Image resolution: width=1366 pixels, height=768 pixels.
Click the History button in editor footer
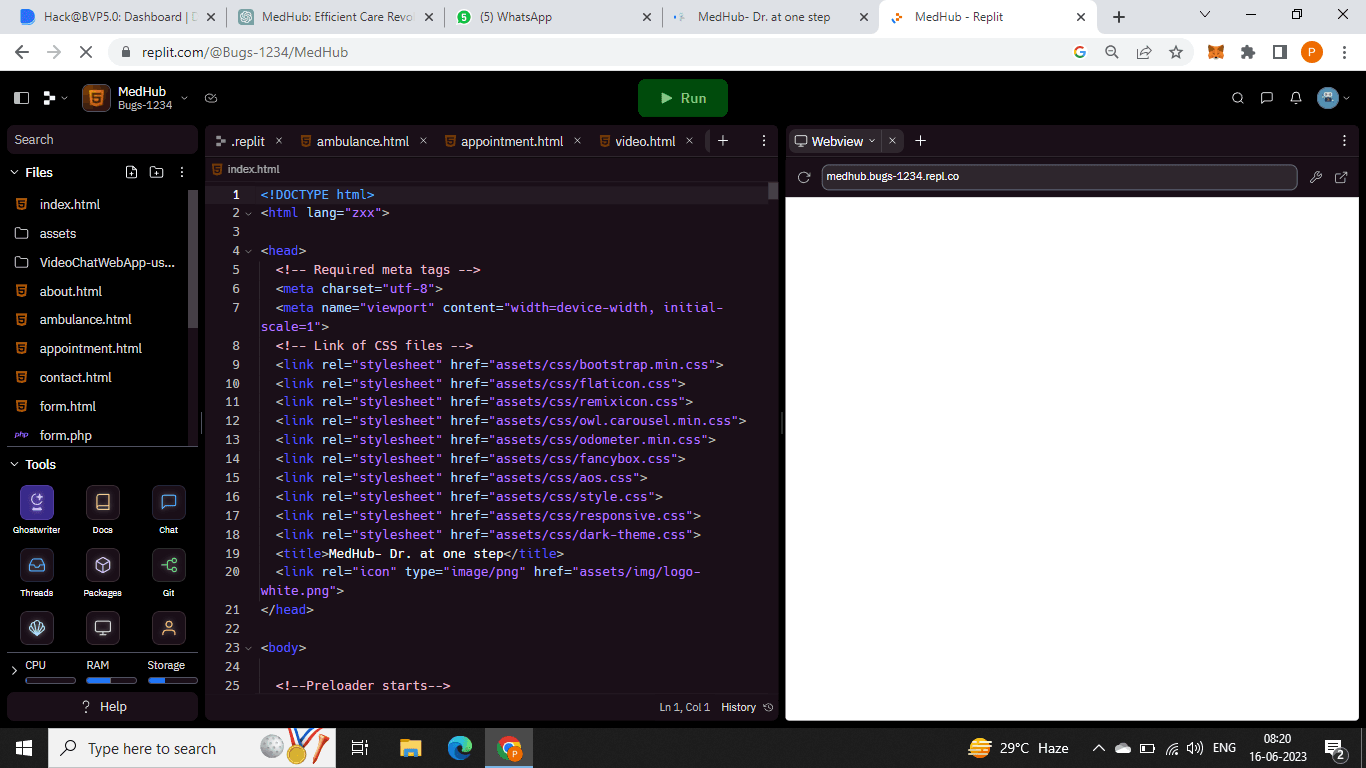[x=747, y=707]
